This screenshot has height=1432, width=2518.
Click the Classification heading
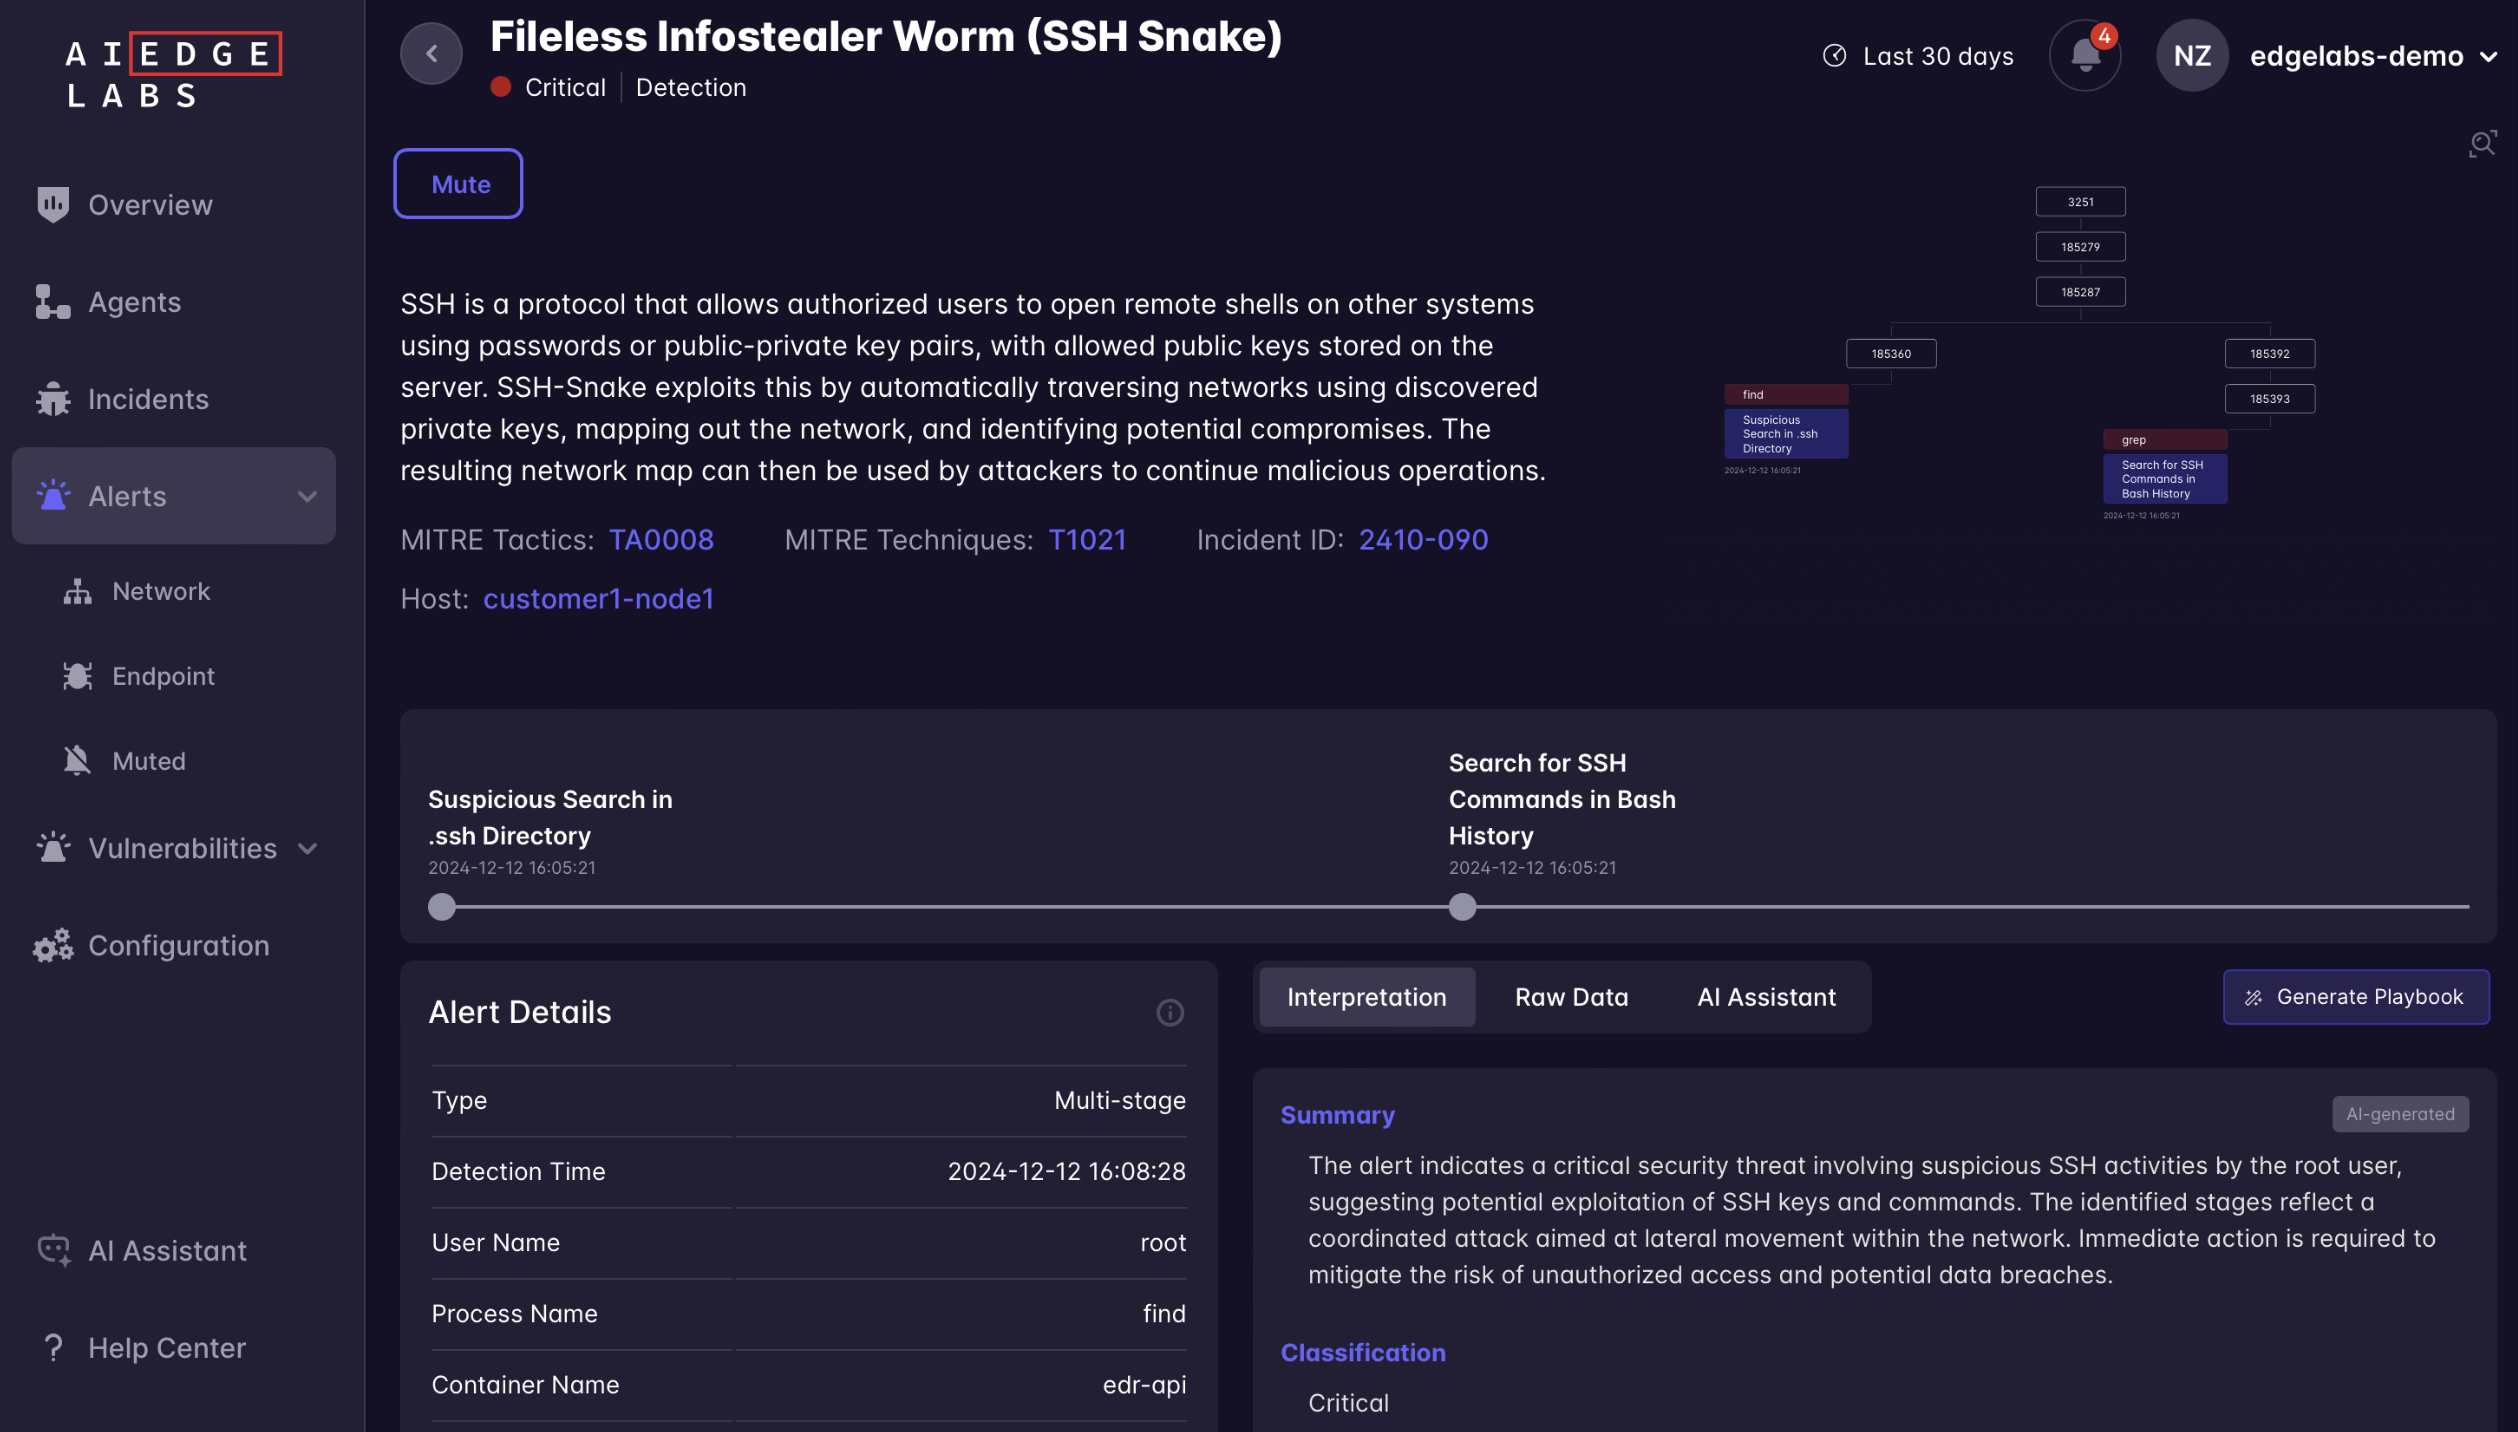point(1362,1352)
